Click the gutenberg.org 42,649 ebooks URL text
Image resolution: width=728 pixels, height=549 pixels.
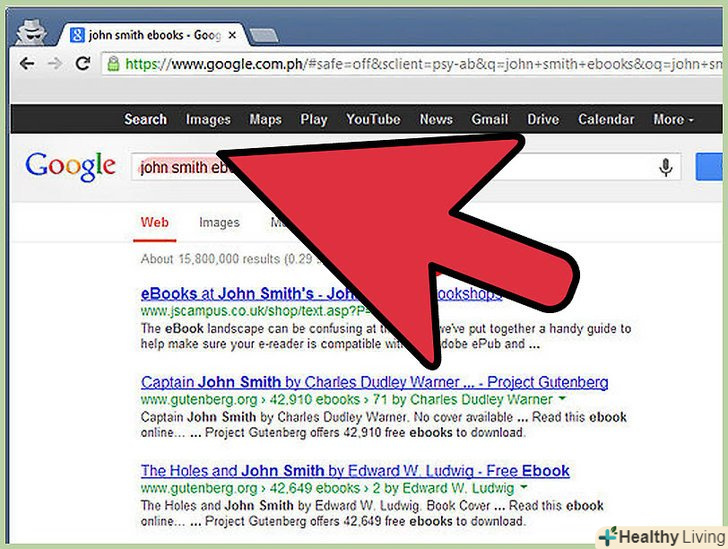[327, 488]
